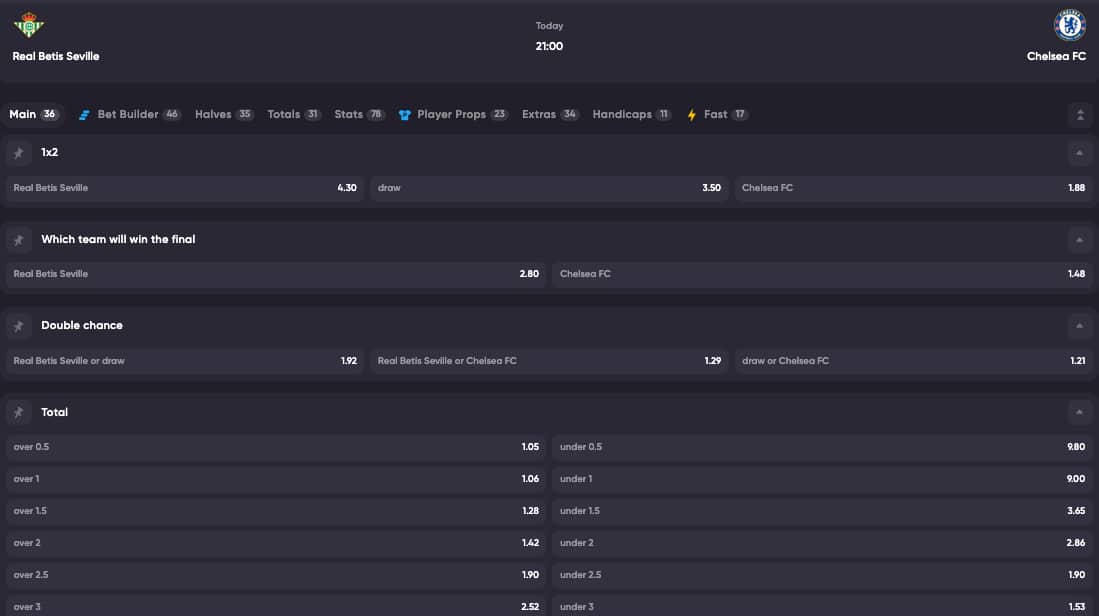Select Real Betis Seville or draw at 1.92

click(x=185, y=361)
